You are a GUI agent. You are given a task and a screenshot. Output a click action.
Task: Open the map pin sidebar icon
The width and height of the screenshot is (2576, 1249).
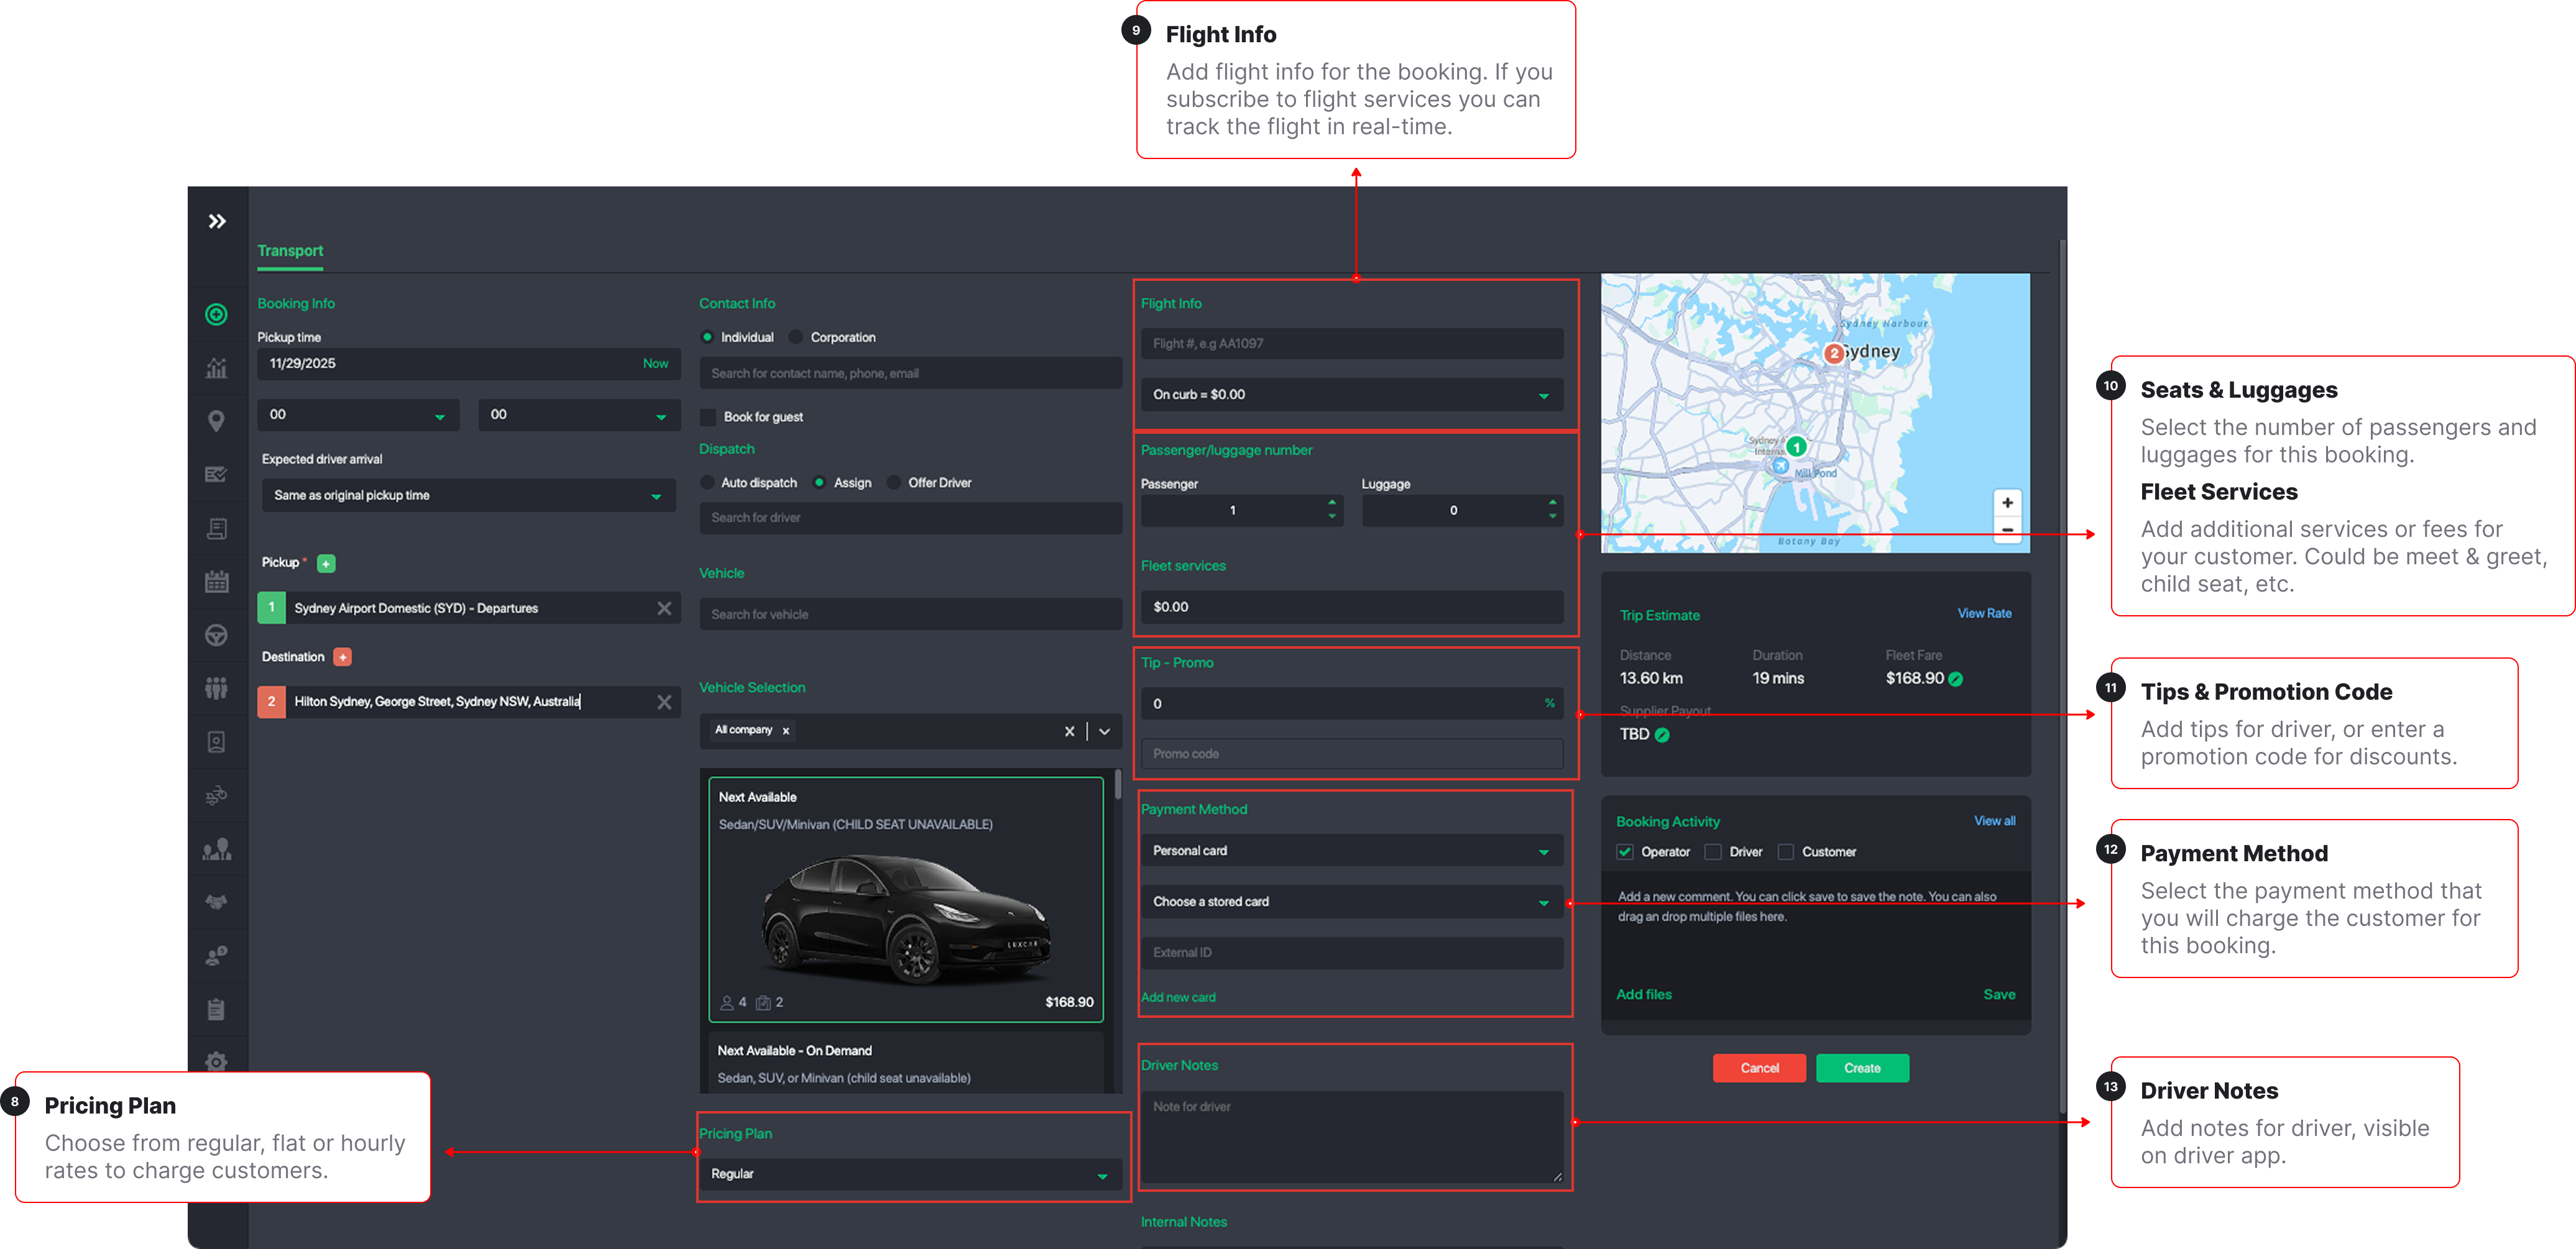(216, 421)
